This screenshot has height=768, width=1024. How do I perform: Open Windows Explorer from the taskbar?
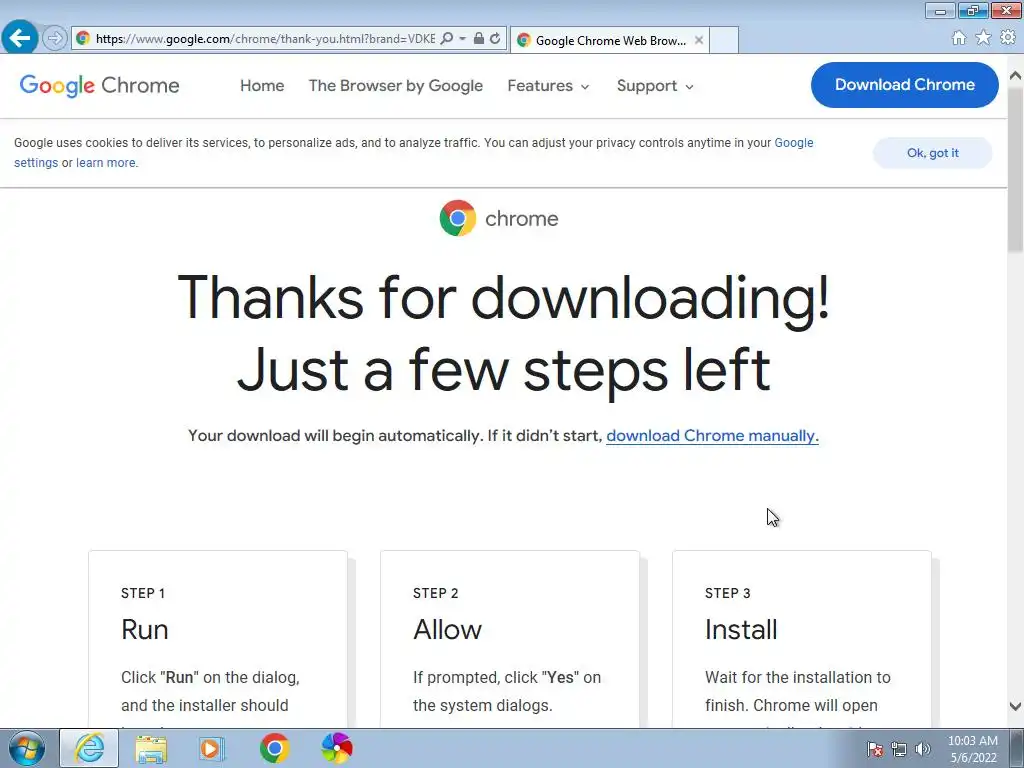pyautogui.click(x=151, y=748)
